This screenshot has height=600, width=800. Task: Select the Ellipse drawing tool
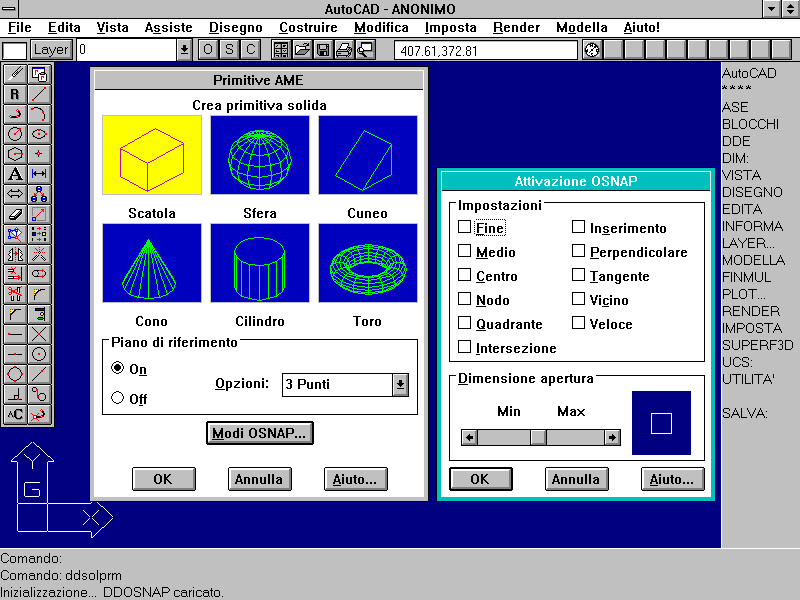pyautogui.click(x=39, y=134)
